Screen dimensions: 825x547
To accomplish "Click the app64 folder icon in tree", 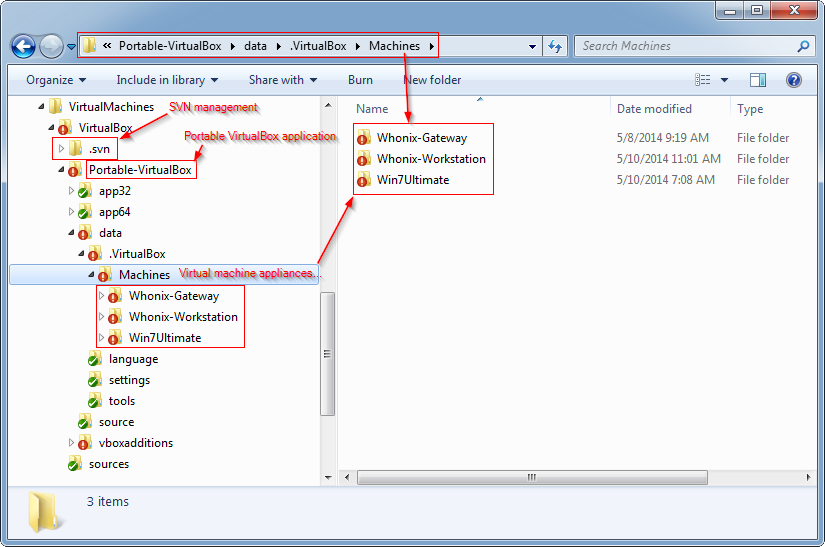I will pos(85,212).
